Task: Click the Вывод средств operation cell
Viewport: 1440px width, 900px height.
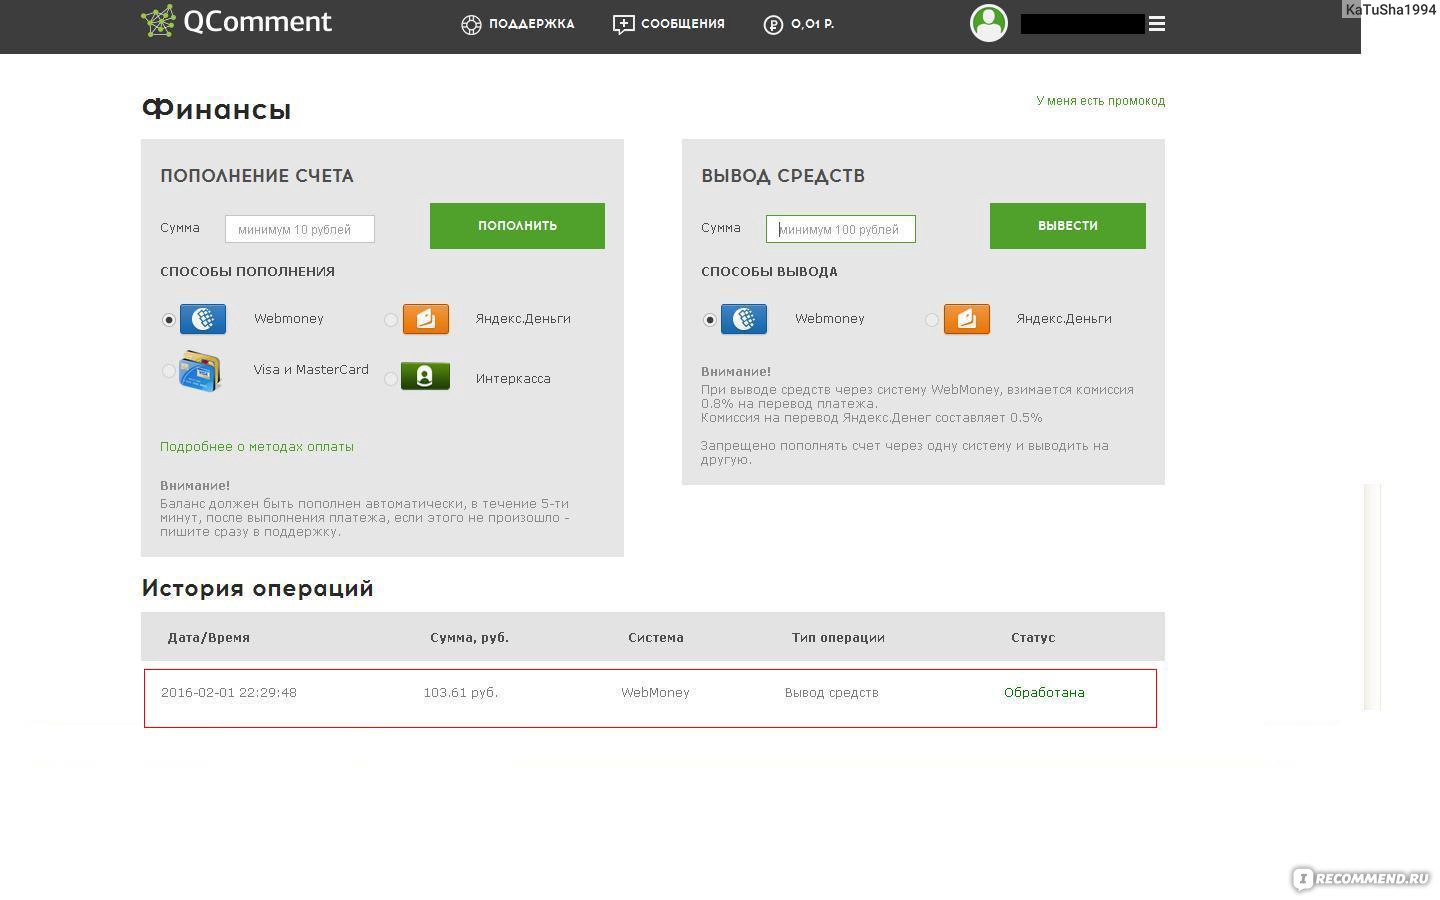Action: 831,693
